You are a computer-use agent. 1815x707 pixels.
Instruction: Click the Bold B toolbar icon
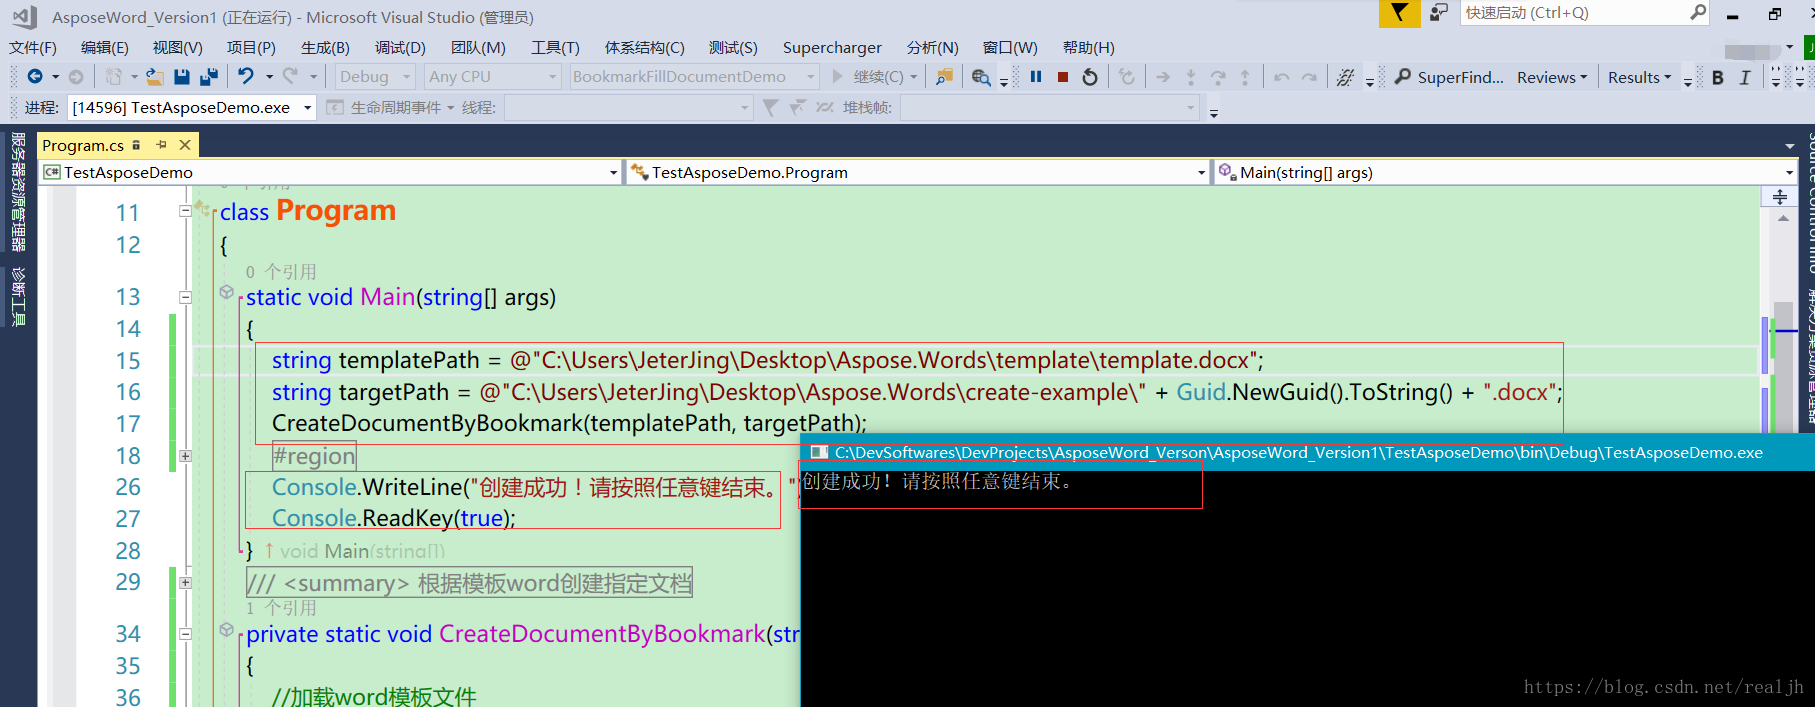(1718, 78)
